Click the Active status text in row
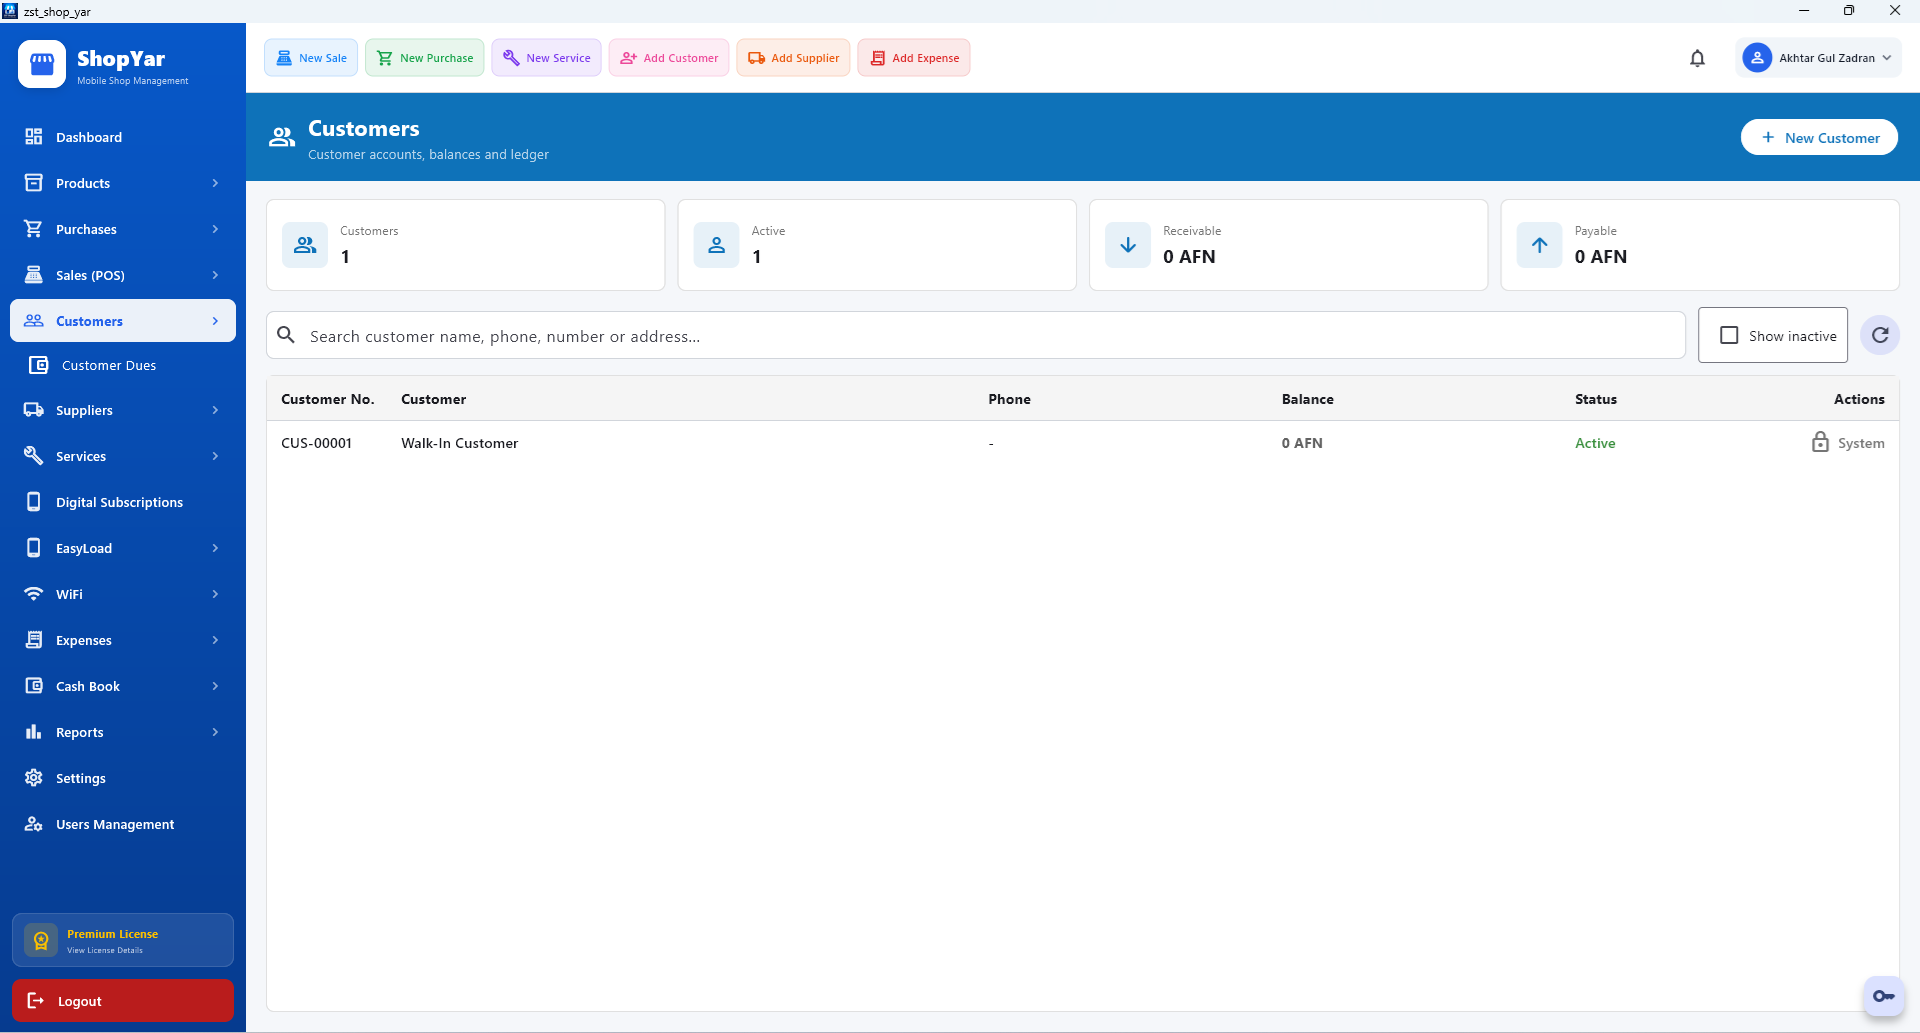Viewport: 1920px width, 1033px height. pyautogui.click(x=1595, y=443)
